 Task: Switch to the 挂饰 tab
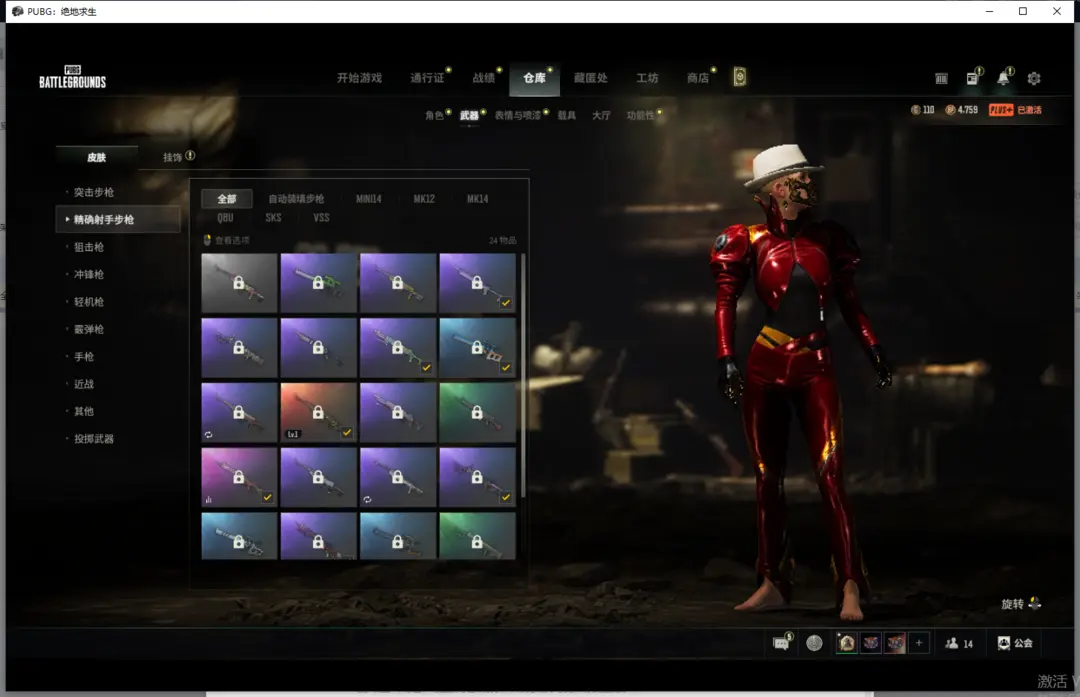[172, 157]
